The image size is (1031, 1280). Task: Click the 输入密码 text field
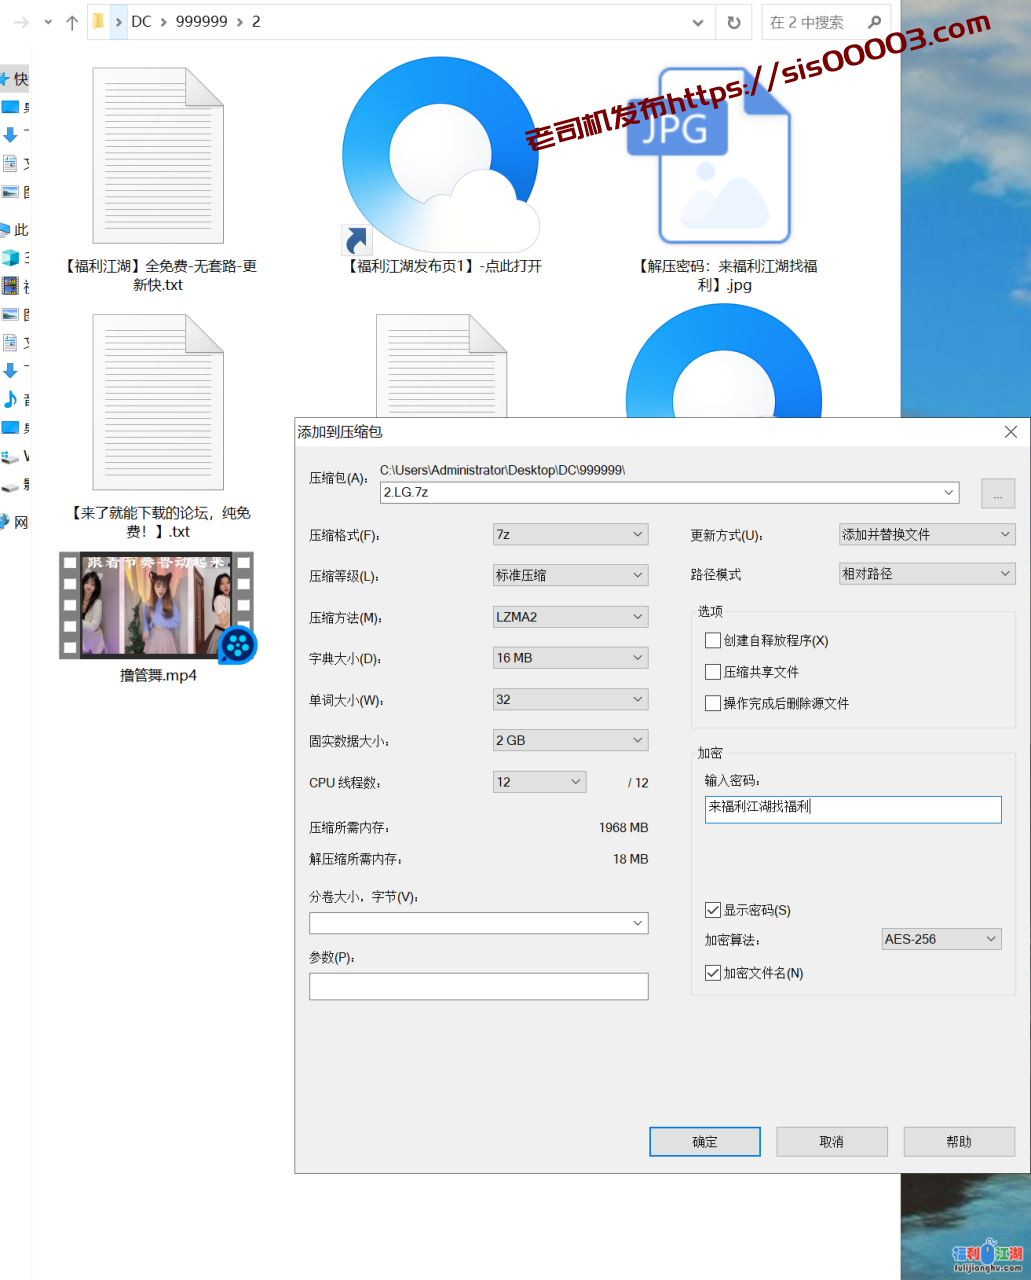pyautogui.click(x=852, y=809)
